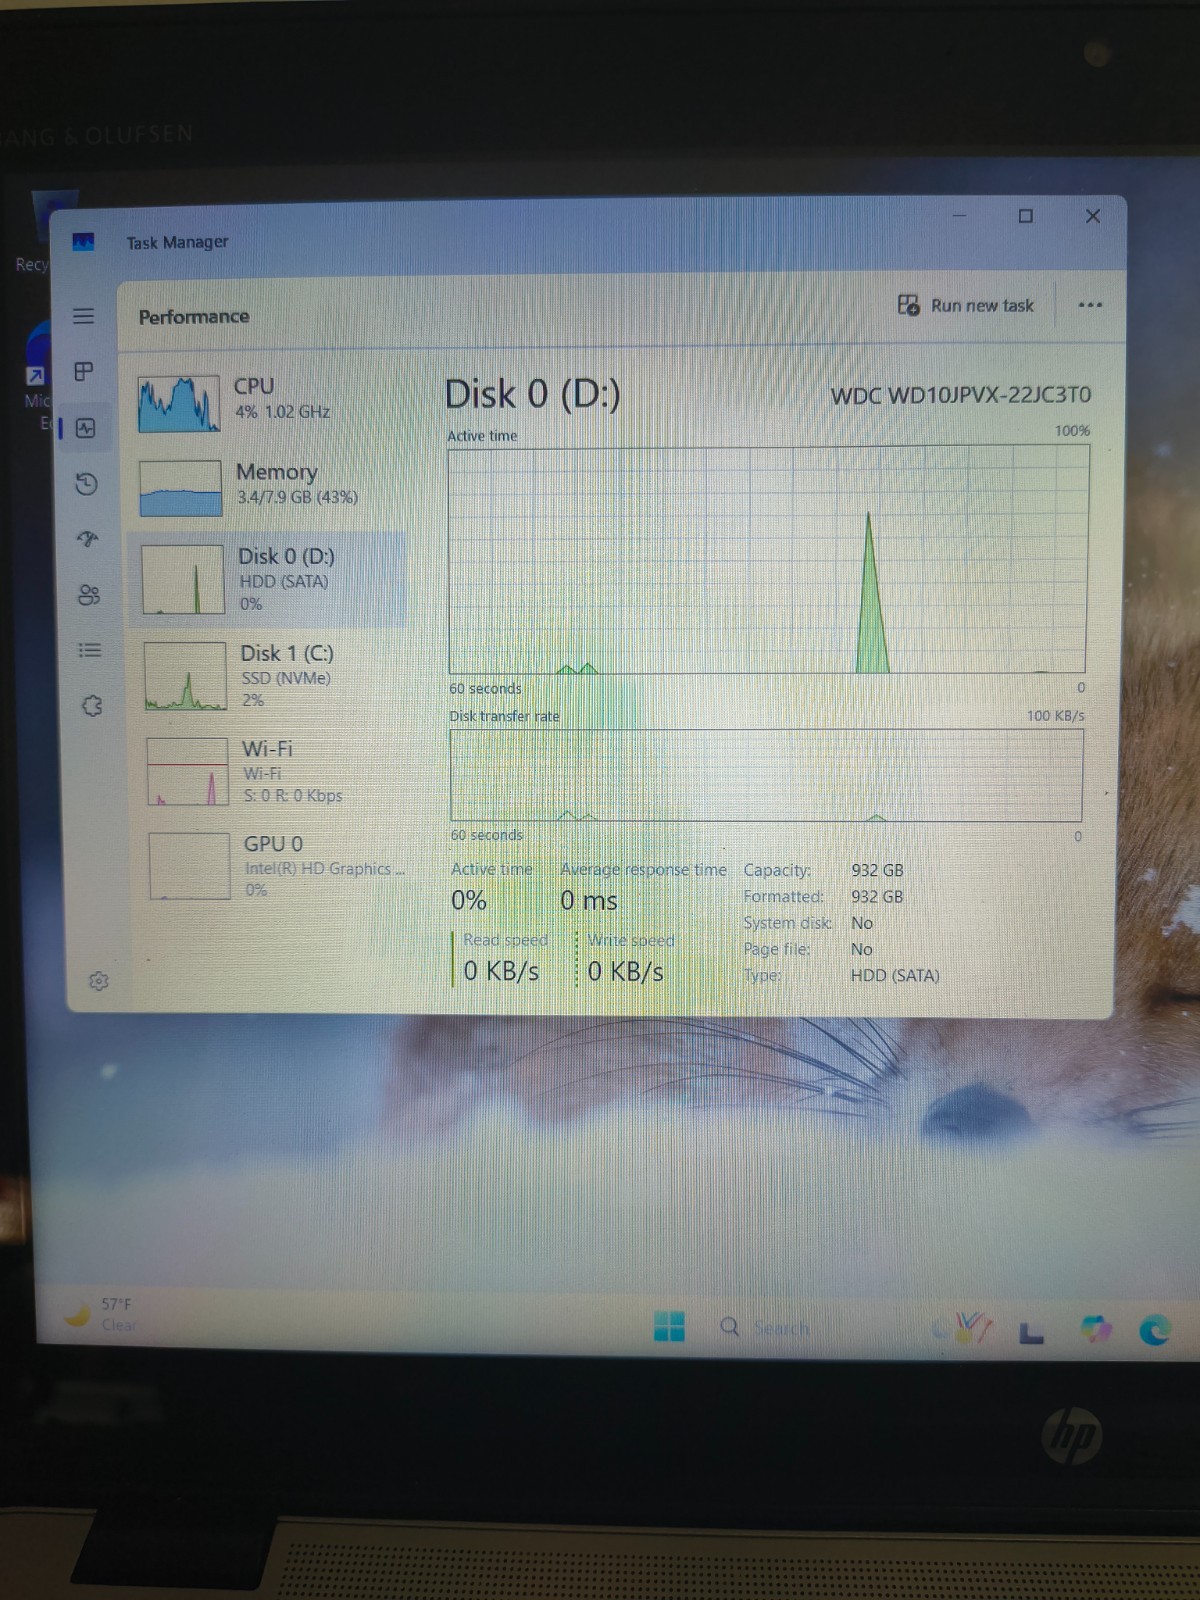Click the Disk 0 (D:) heading
The image size is (1200, 1600).
(x=533, y=394)
